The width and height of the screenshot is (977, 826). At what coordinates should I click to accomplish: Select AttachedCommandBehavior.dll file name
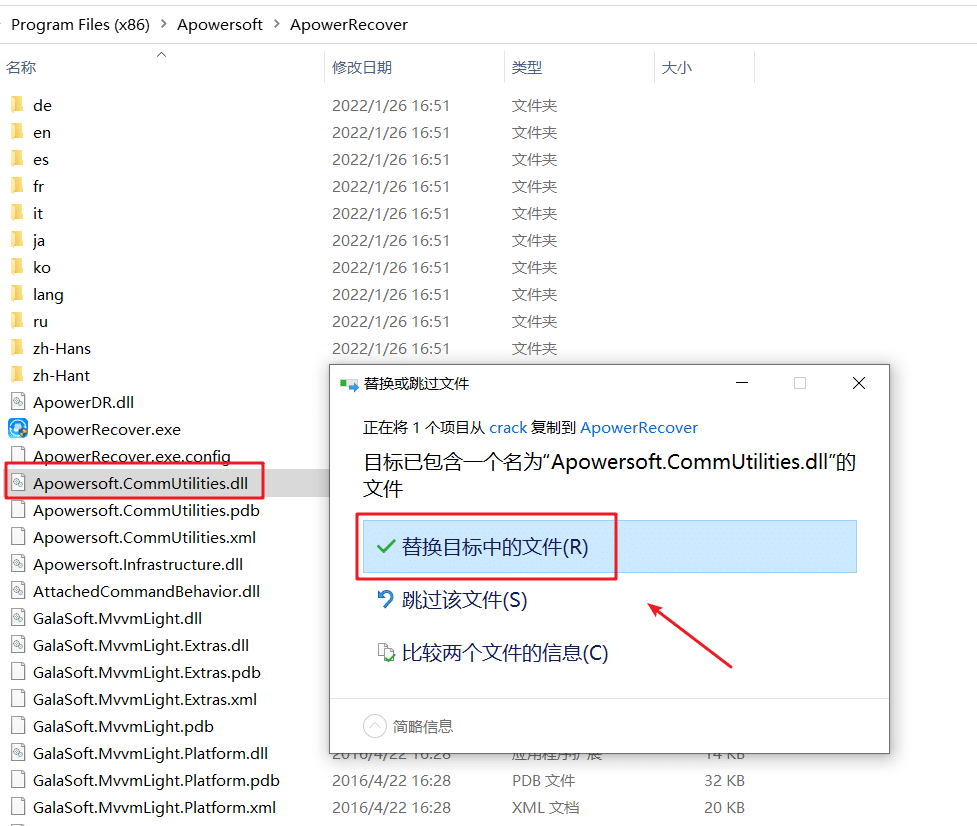[146, 591]
